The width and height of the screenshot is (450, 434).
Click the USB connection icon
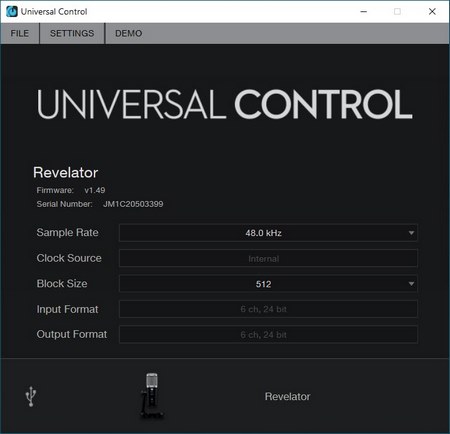coord(31,396)
